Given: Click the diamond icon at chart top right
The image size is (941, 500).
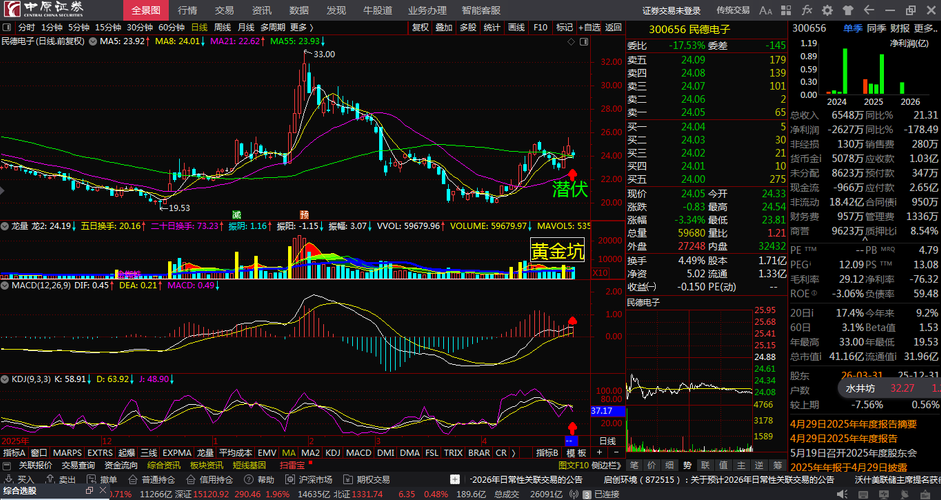Looking at the screenshot, I should point(572,41).
